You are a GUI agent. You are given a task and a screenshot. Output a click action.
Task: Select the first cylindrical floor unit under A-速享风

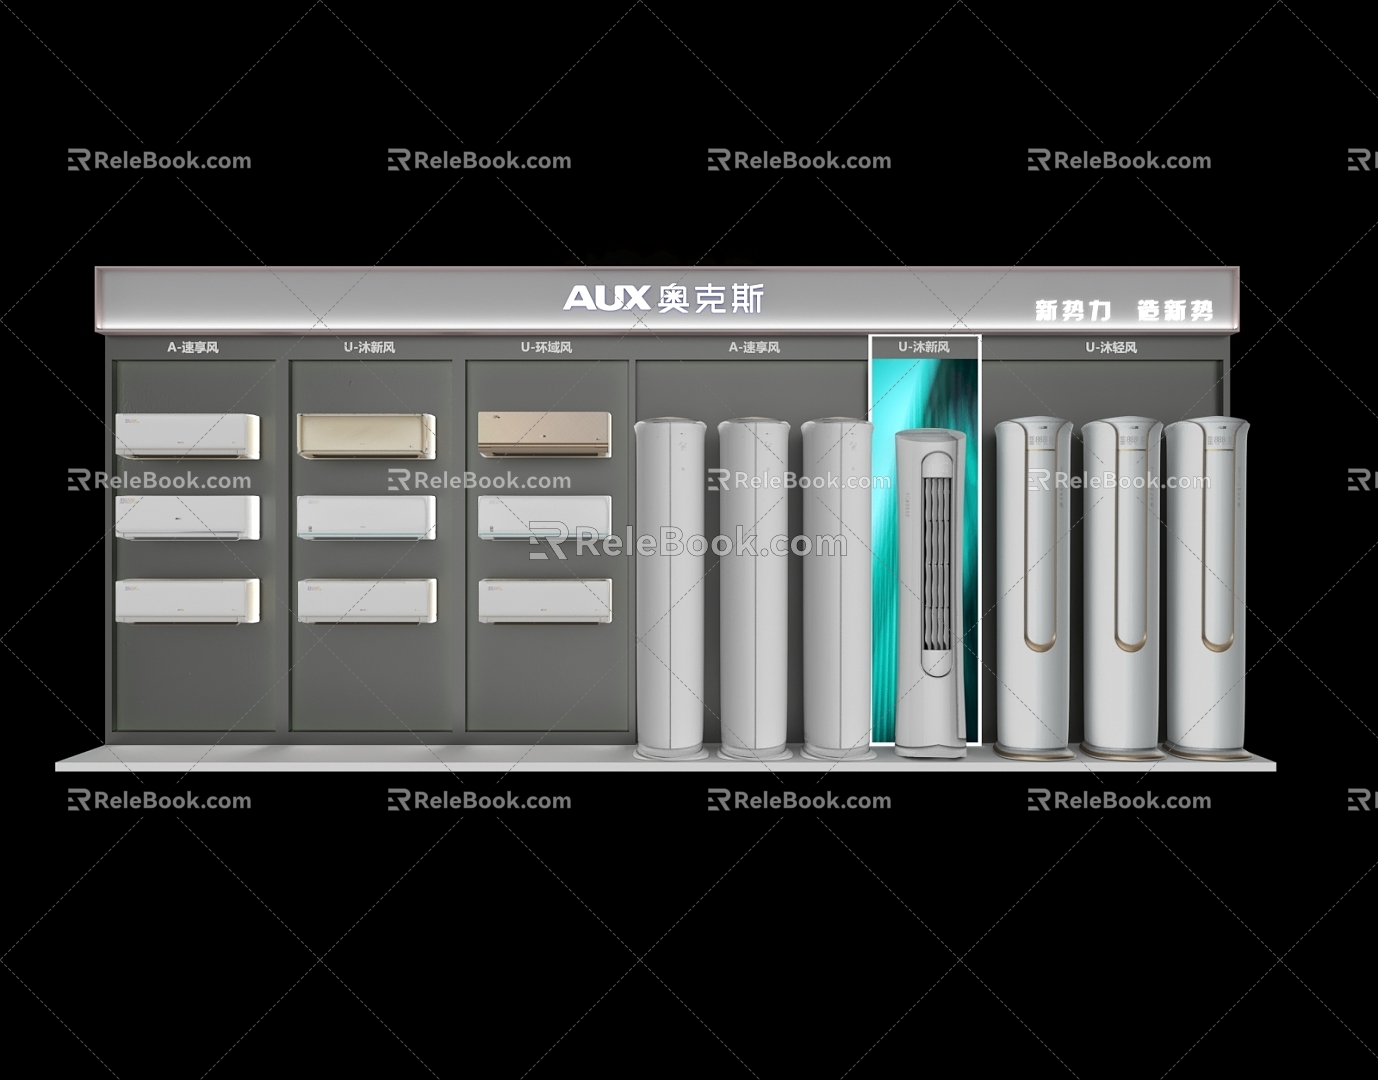coord(670,587)
